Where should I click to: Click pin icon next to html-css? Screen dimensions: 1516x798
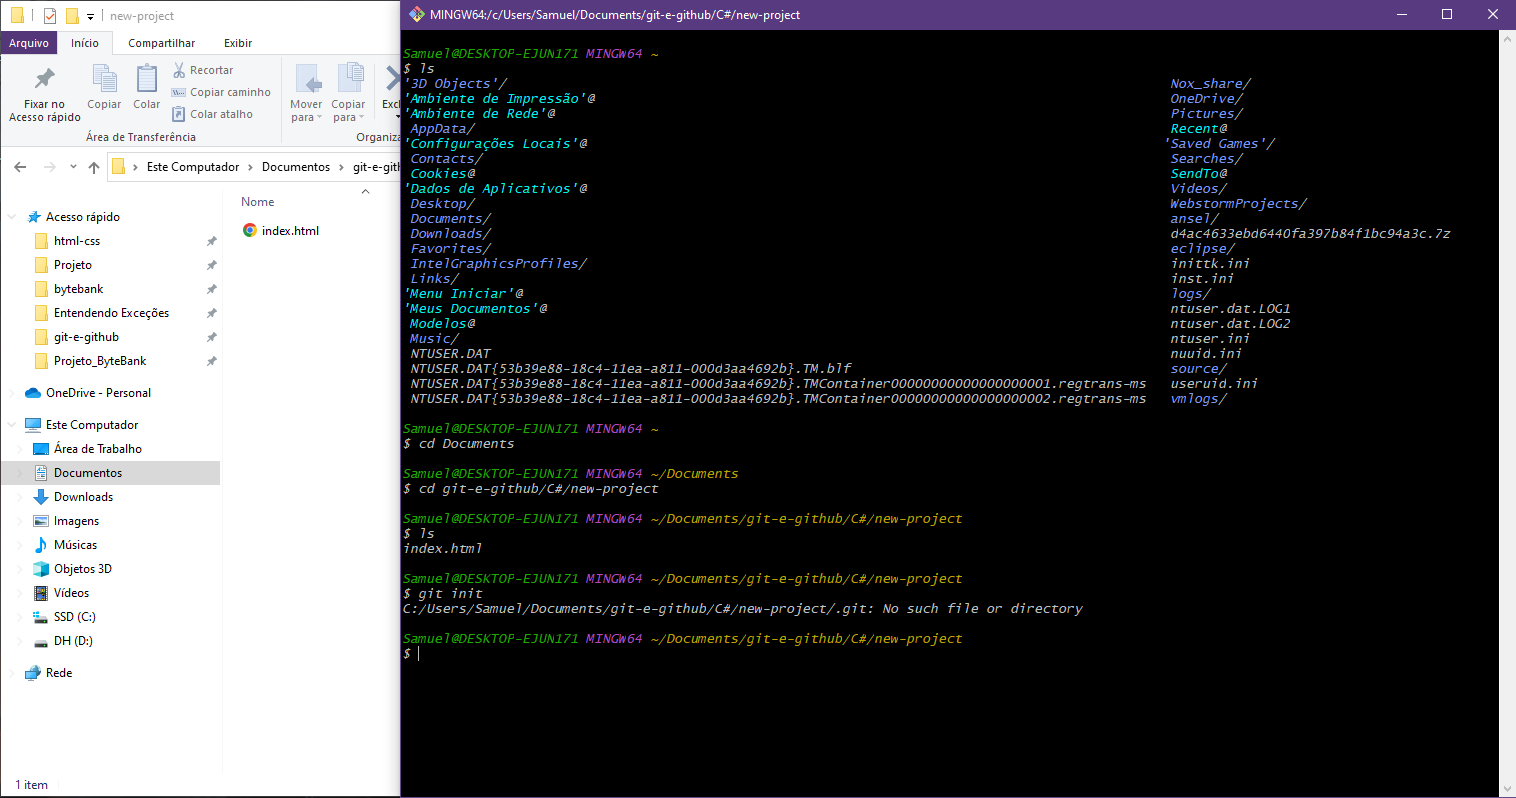coord(211,241)
